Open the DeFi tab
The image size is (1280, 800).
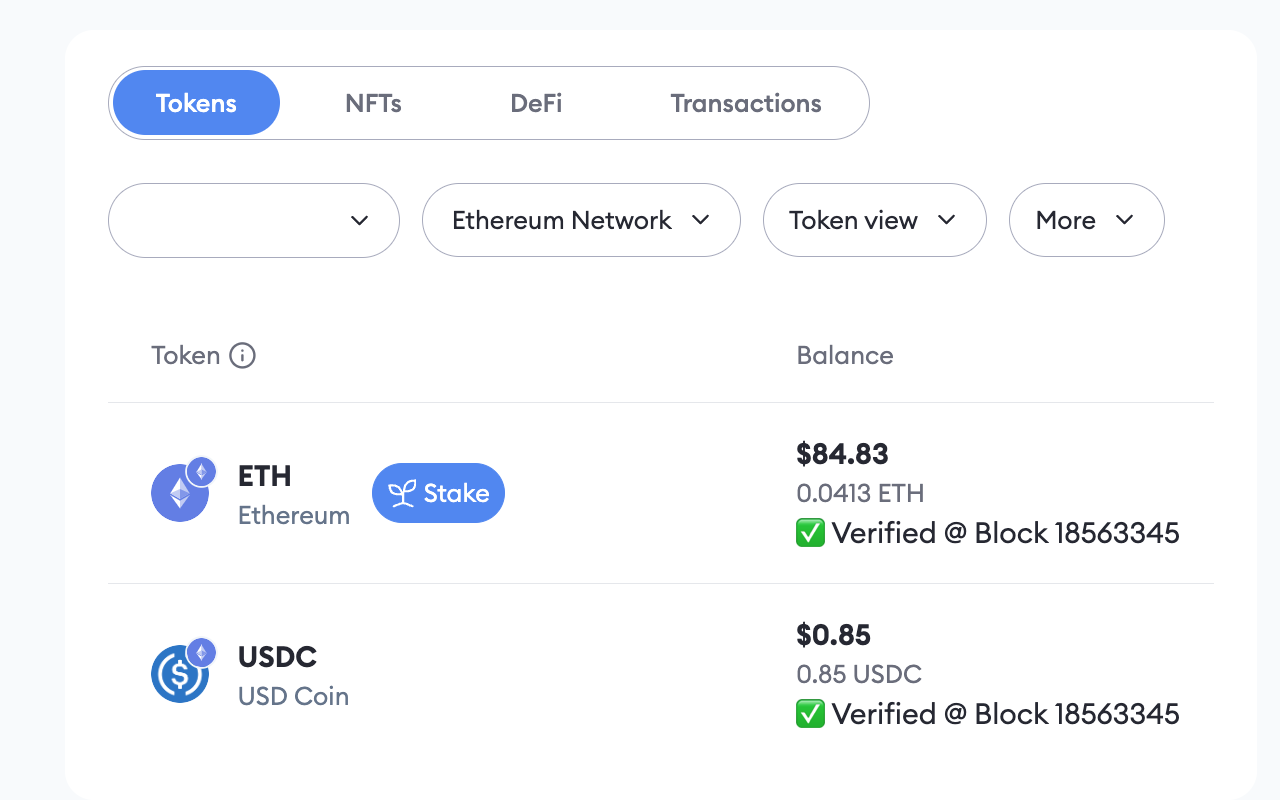click(x=536, y=103)
